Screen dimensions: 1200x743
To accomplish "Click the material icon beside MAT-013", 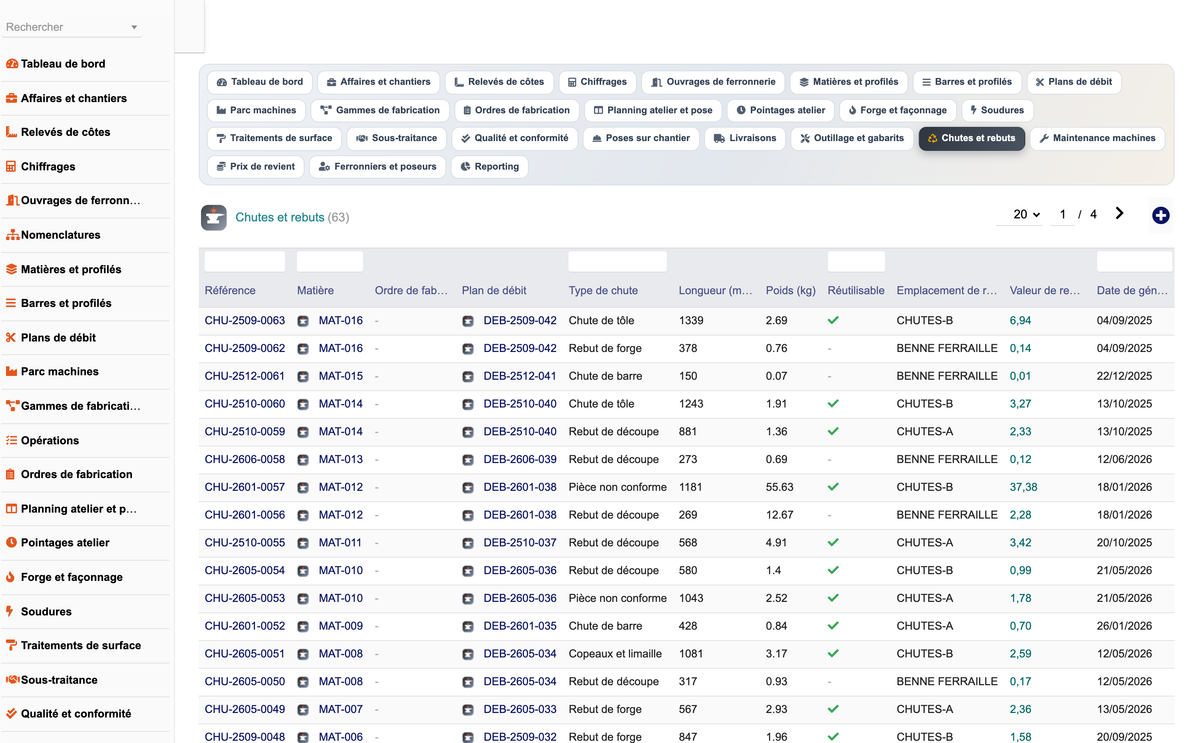I will [x=303, y=460].
